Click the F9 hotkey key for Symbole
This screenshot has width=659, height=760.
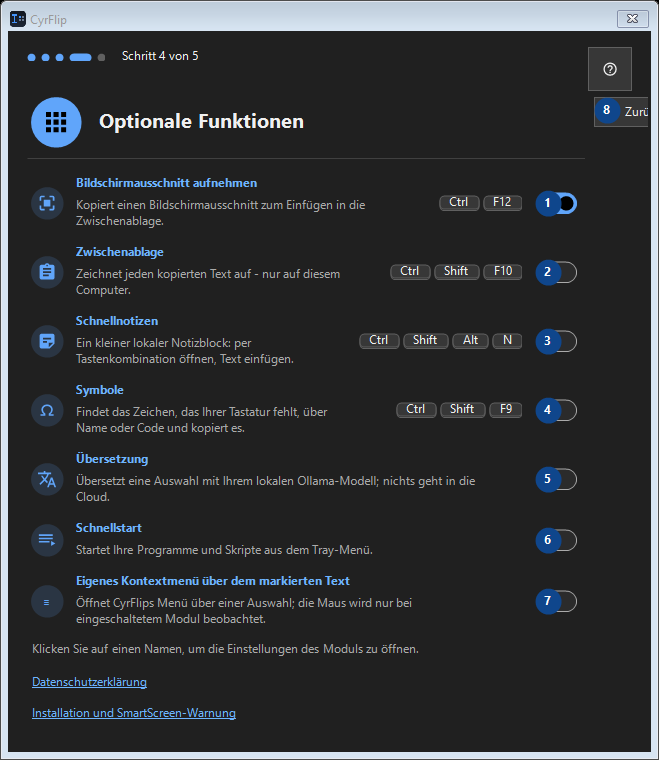pyautogui.click(x=505, y=410)
